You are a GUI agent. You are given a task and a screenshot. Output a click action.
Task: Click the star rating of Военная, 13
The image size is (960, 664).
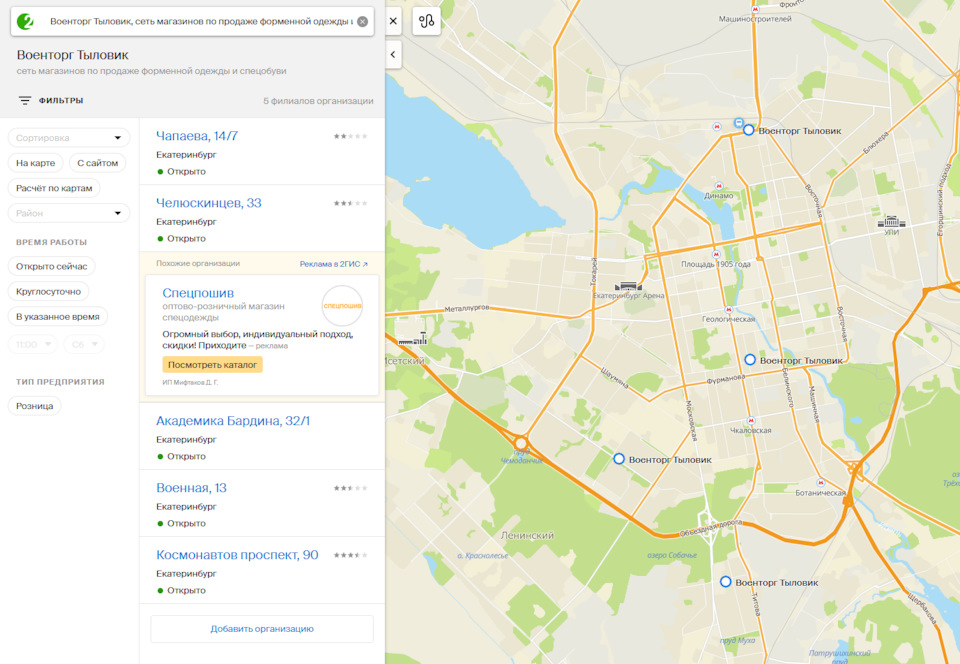tap(350, 488)
